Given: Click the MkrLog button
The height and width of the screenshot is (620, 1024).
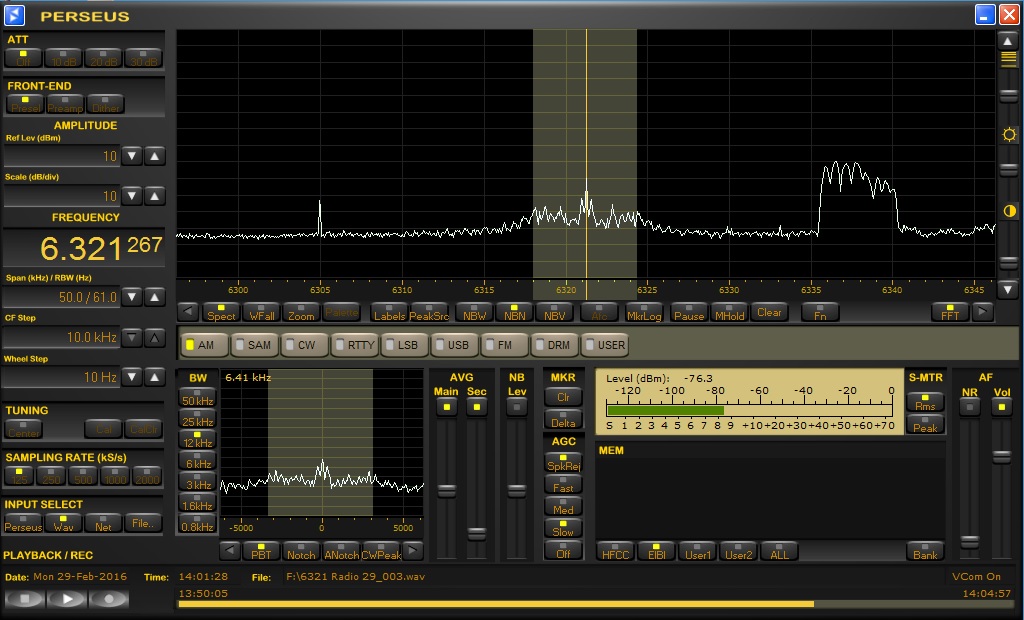Looking at the screenshot, I should point(644,312).
